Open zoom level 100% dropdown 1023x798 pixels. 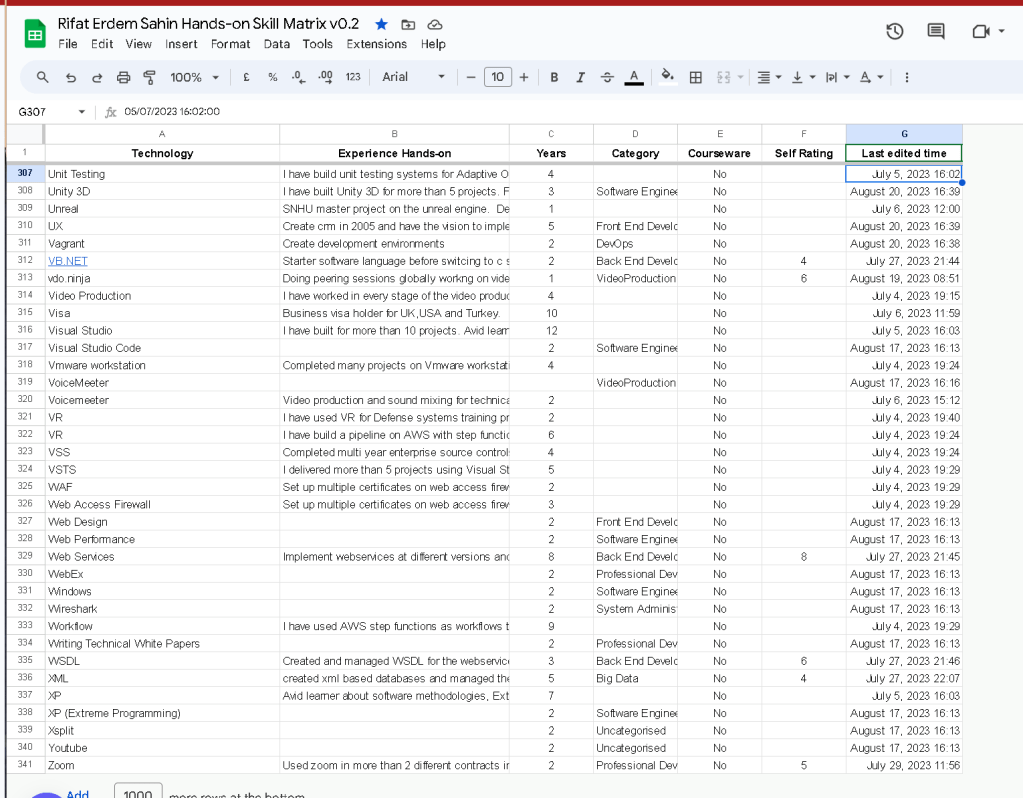[x=194, y=77]
